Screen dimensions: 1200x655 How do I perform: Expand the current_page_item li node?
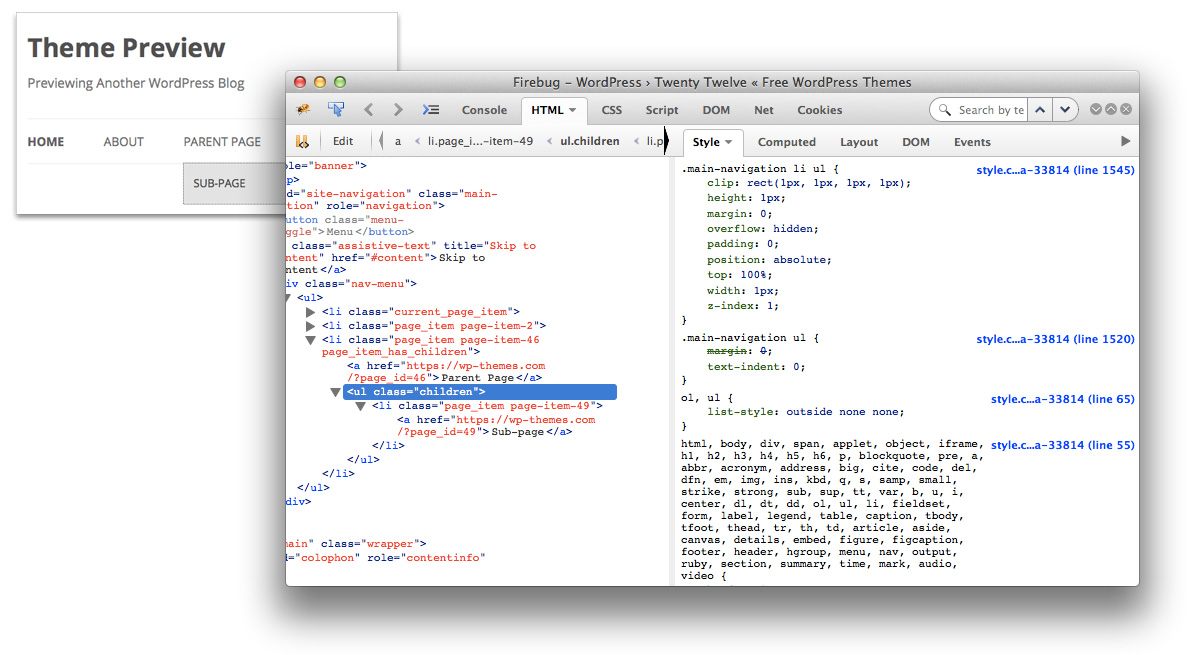311,312
